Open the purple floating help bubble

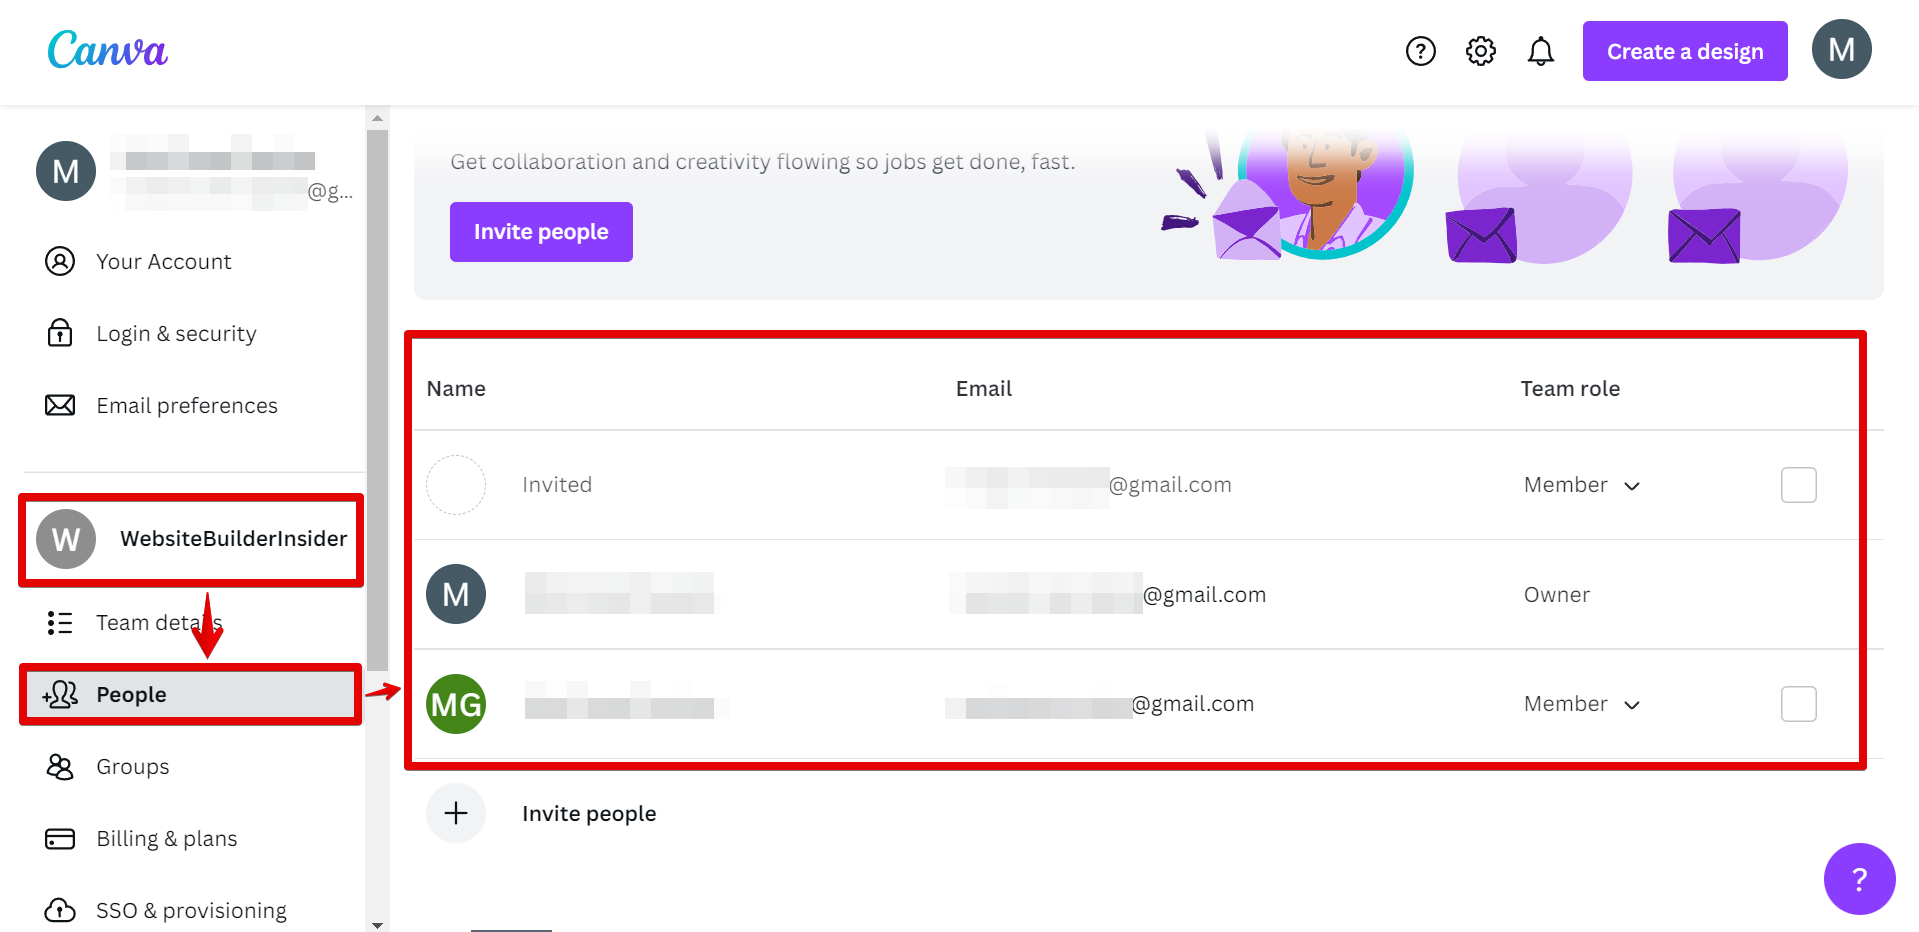click(1859, 879)
